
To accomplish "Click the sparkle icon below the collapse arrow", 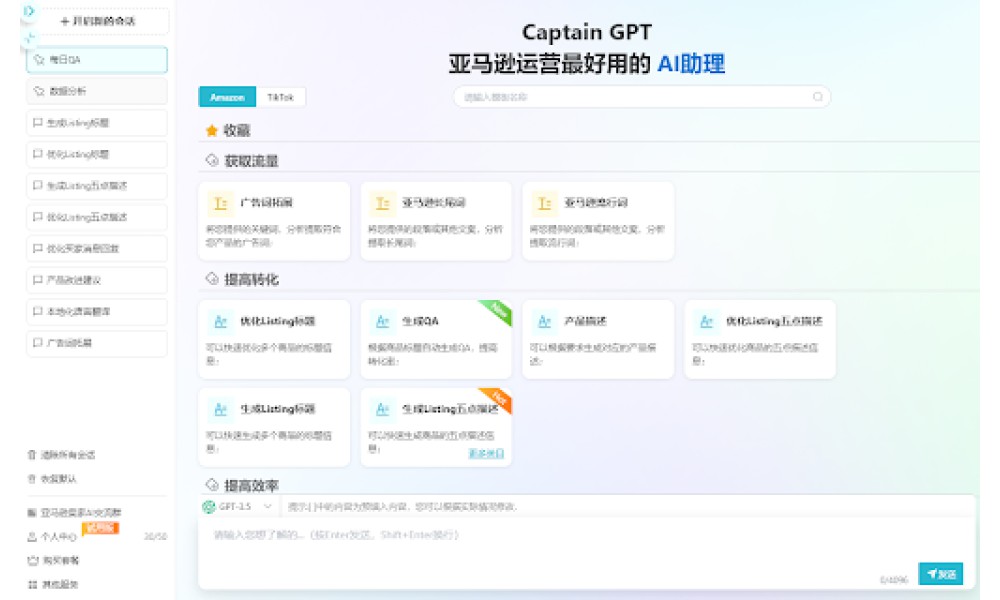I will tap(29, 38).
